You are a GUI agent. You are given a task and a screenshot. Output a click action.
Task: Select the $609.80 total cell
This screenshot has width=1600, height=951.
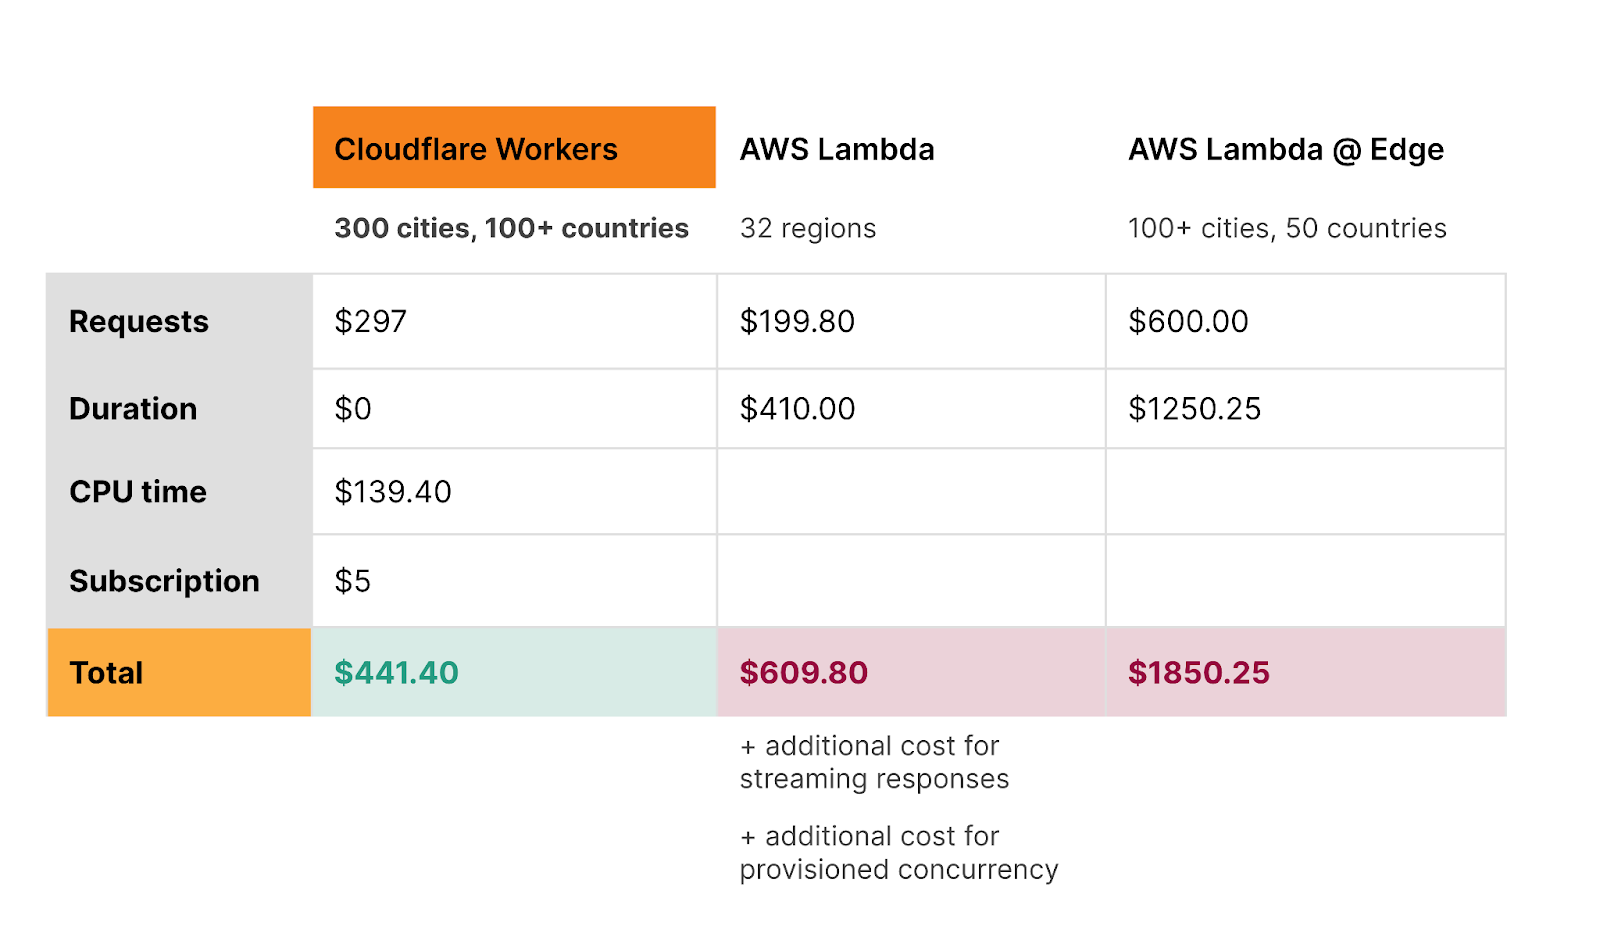click(803, 672)
